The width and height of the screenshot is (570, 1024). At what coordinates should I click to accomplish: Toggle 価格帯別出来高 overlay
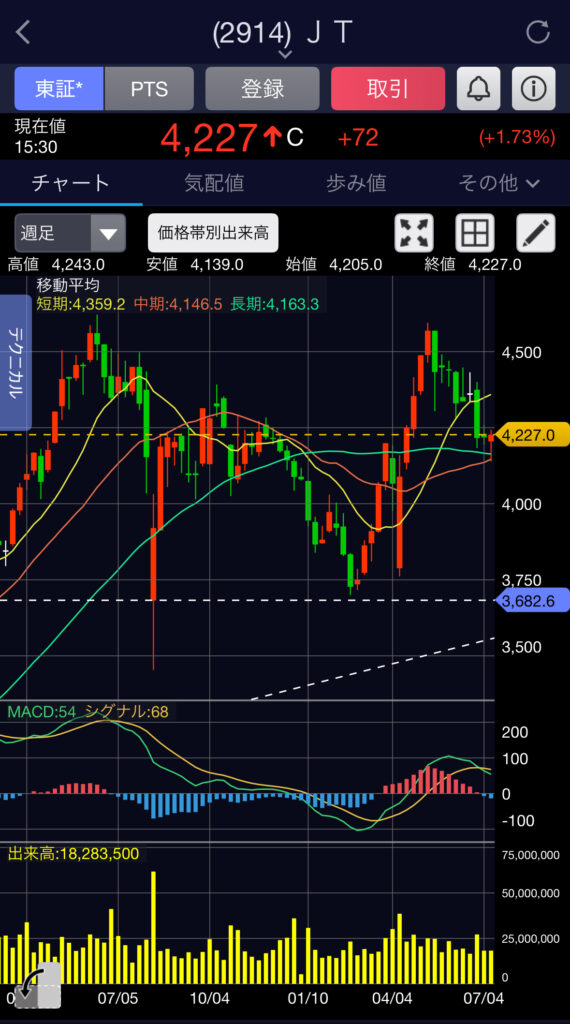click(x=213, y=233)
